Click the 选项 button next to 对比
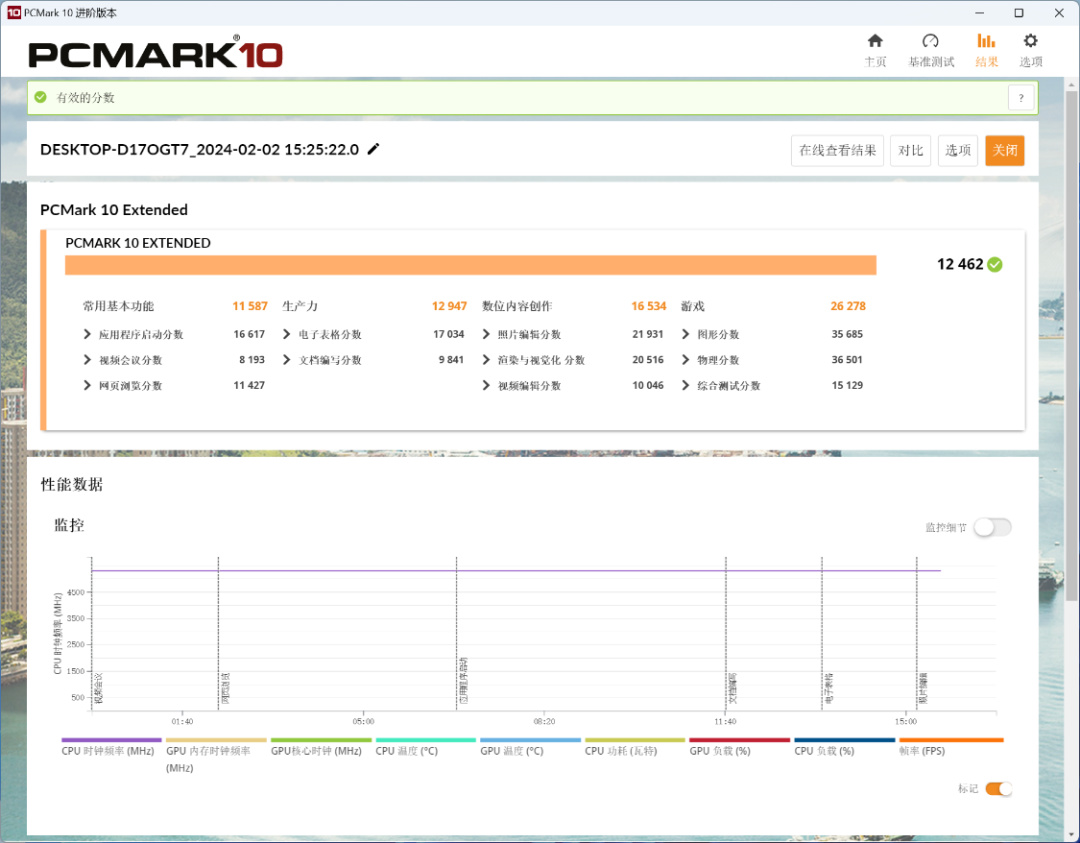 click(x=957, y=150)
